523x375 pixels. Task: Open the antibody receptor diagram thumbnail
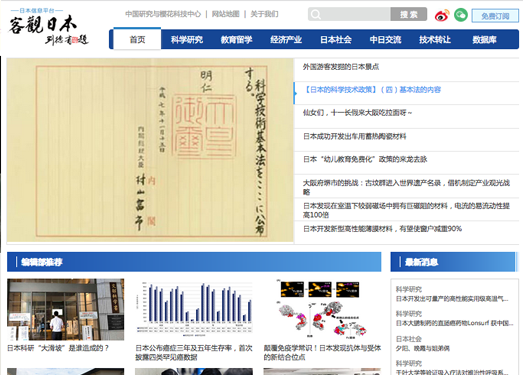(322, 309)
